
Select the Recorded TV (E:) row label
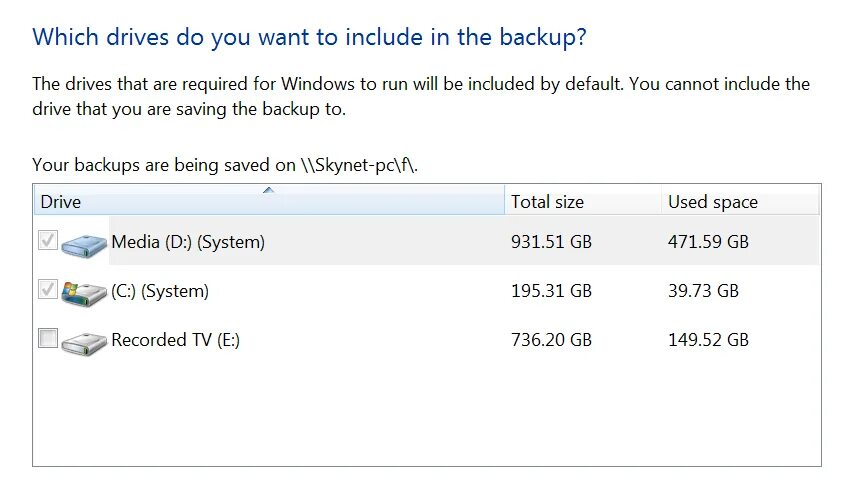(x=175, y=340)
